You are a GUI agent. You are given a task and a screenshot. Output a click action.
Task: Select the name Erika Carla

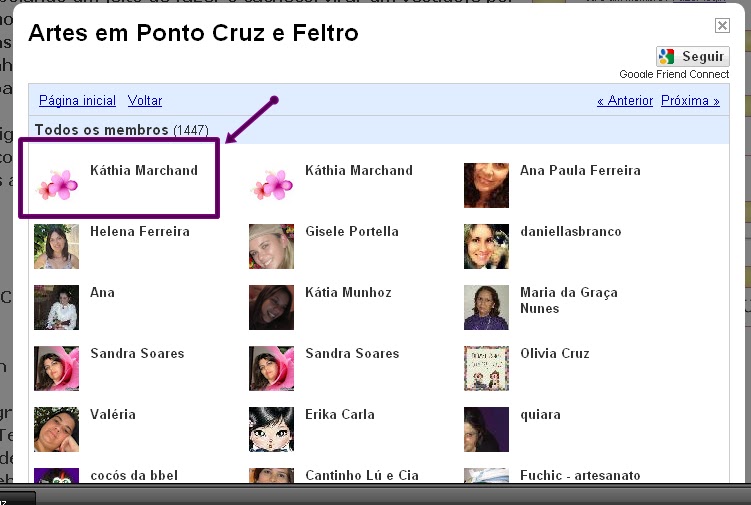tap(340, 414)
